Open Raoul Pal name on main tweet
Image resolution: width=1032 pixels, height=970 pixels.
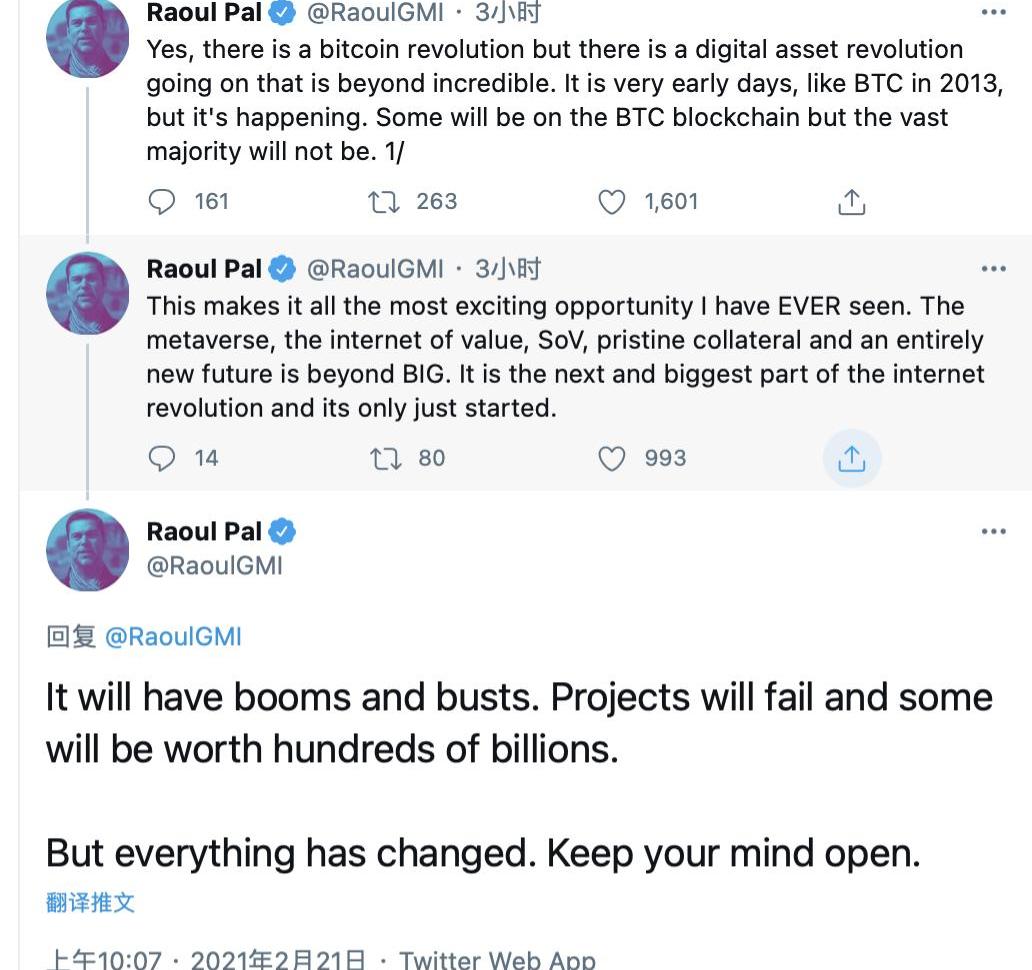pos(204,531)
